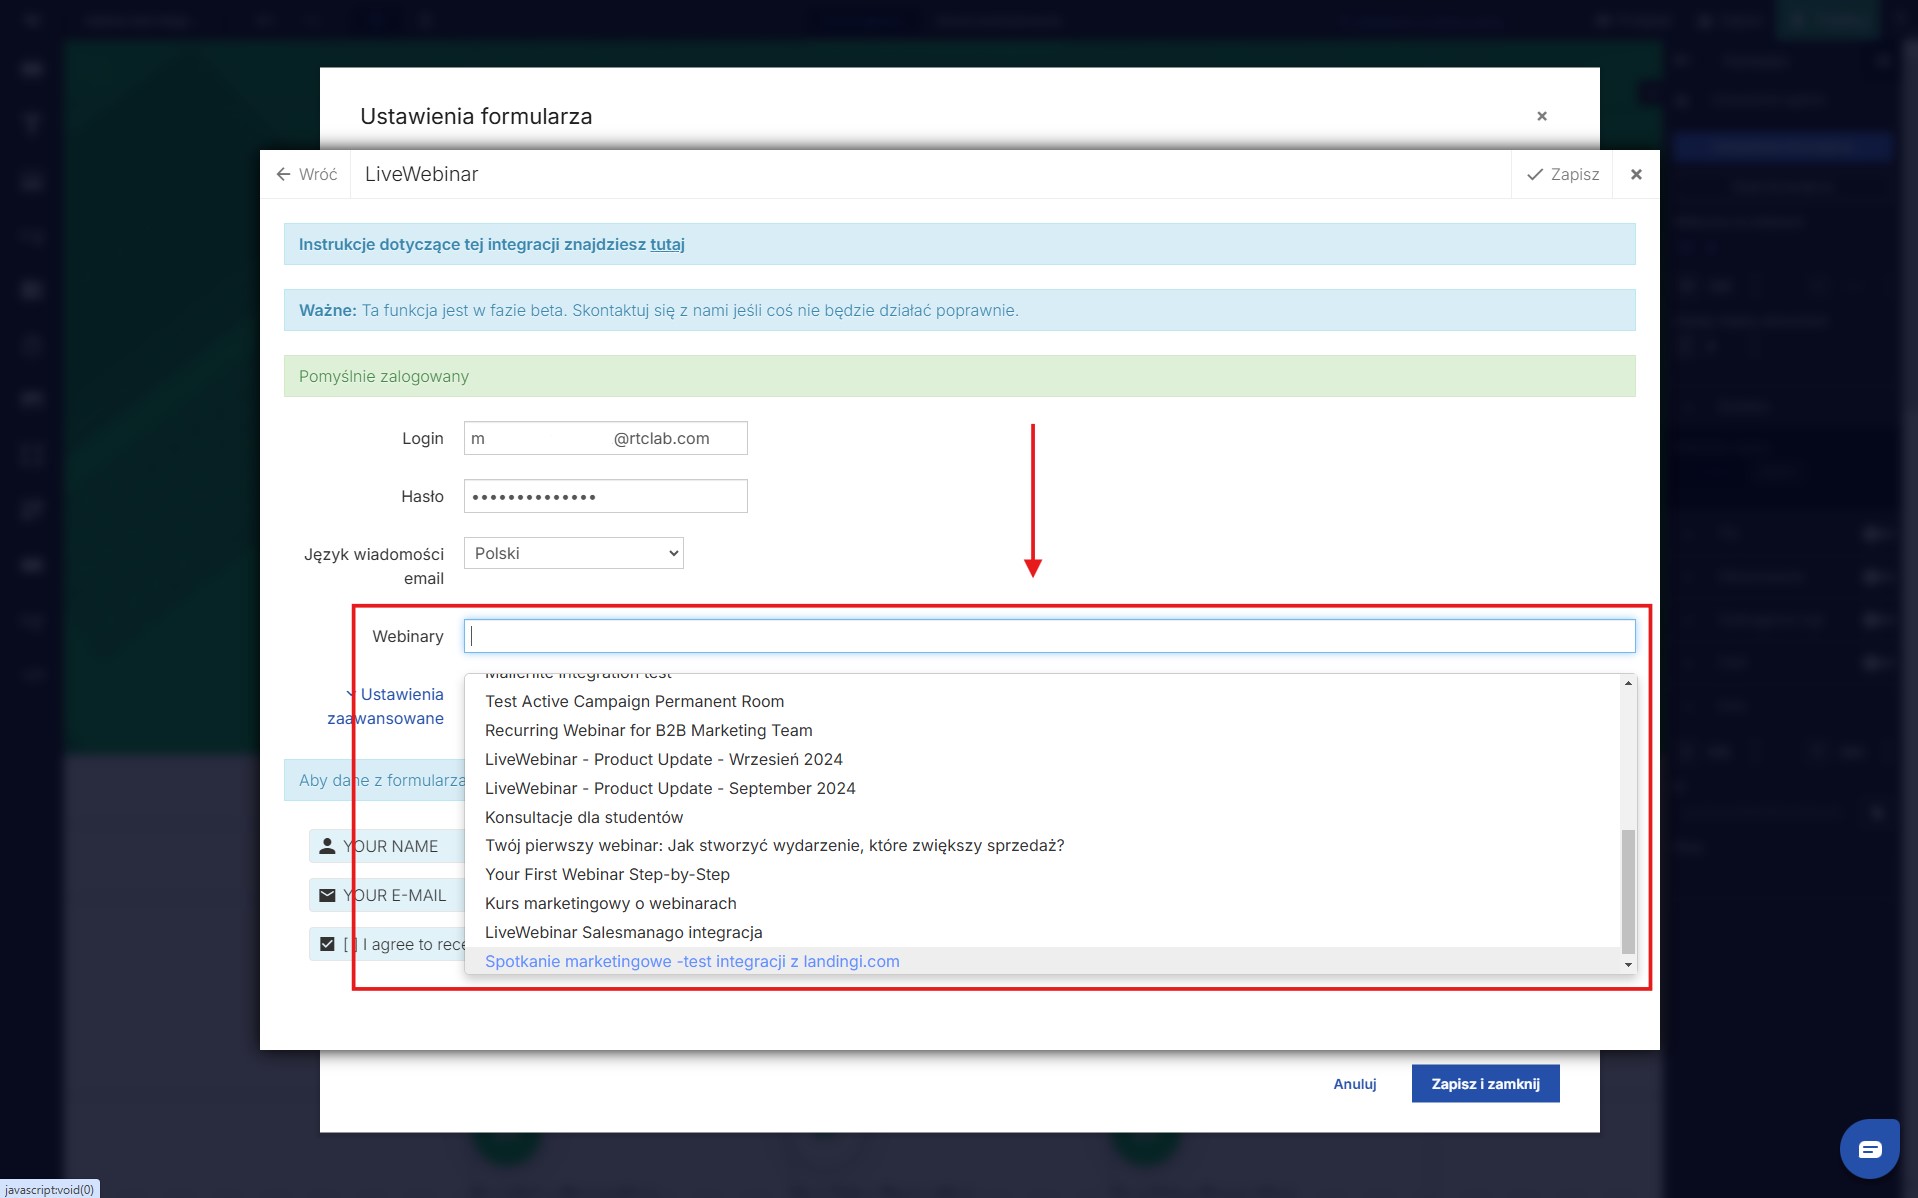The width and height of the screenshot is (1918, 1198).
Task: Click the Zapisz checkmark save button
Action: [1562, 174]
